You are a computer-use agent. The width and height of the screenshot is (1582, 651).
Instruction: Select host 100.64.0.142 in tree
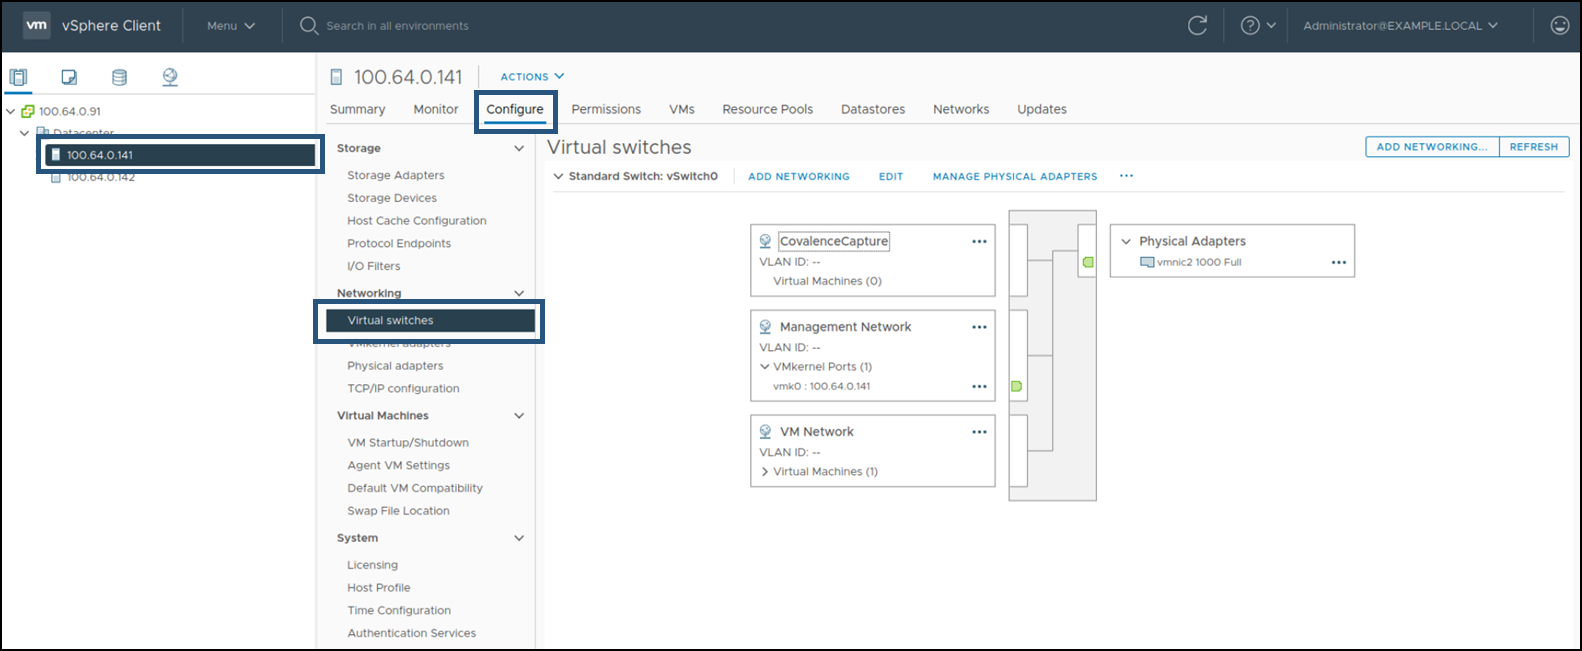101,177
